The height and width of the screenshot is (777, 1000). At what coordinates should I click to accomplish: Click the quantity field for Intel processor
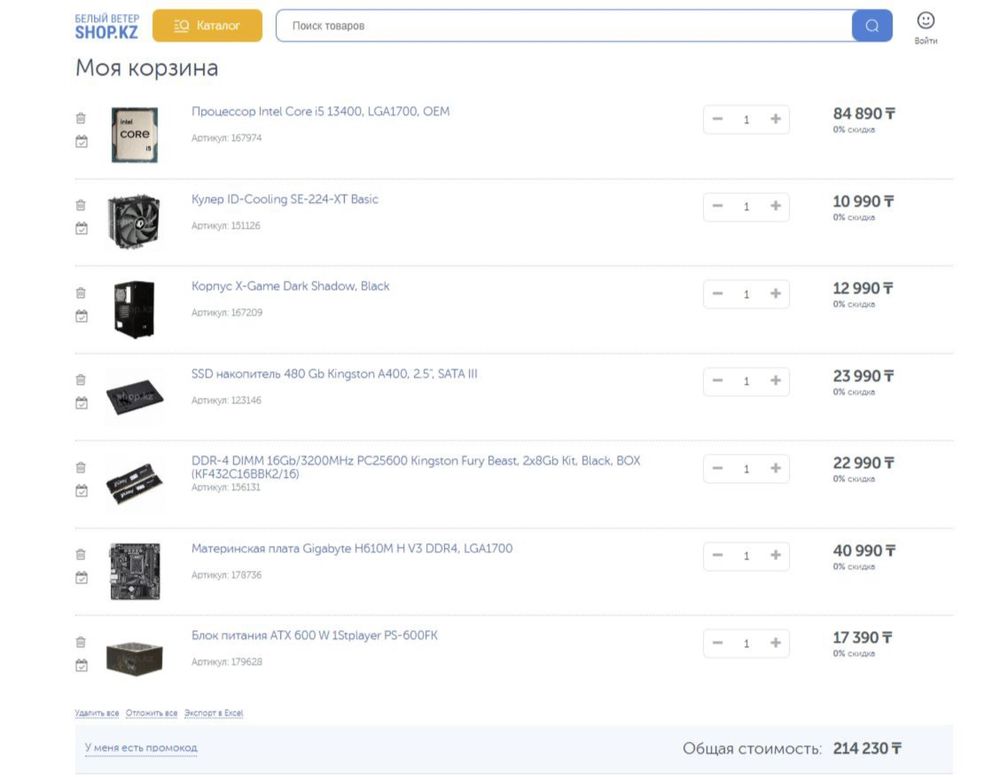point(746,119)
